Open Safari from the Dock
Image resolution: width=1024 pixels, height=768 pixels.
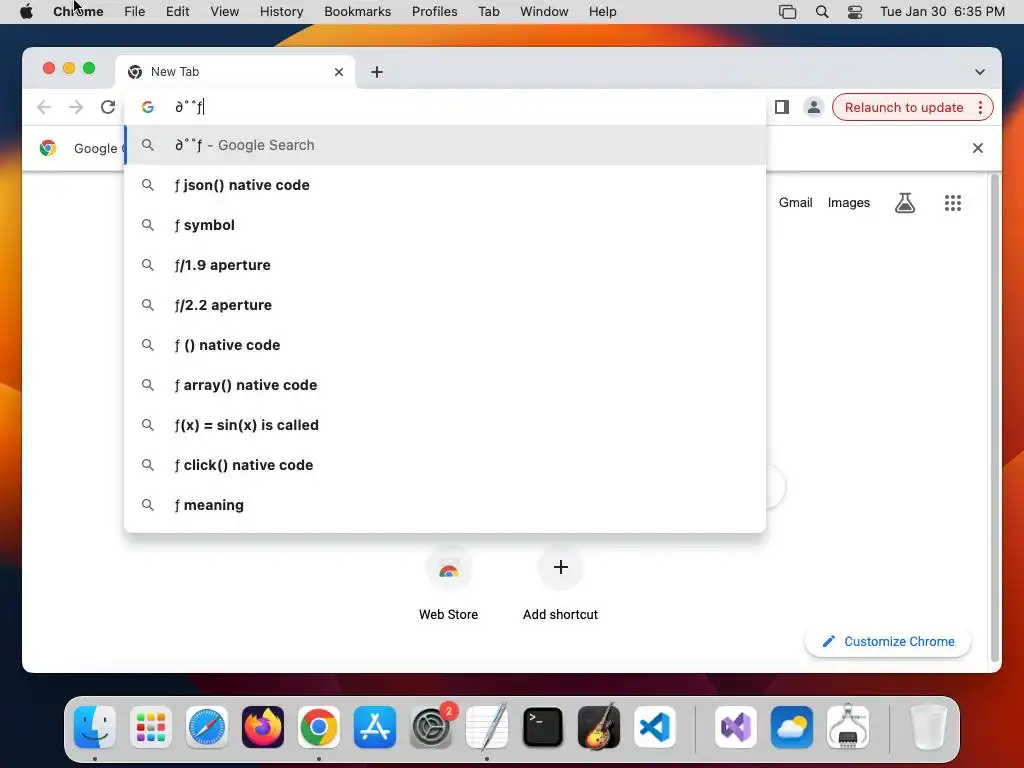[x=207, y=727]
